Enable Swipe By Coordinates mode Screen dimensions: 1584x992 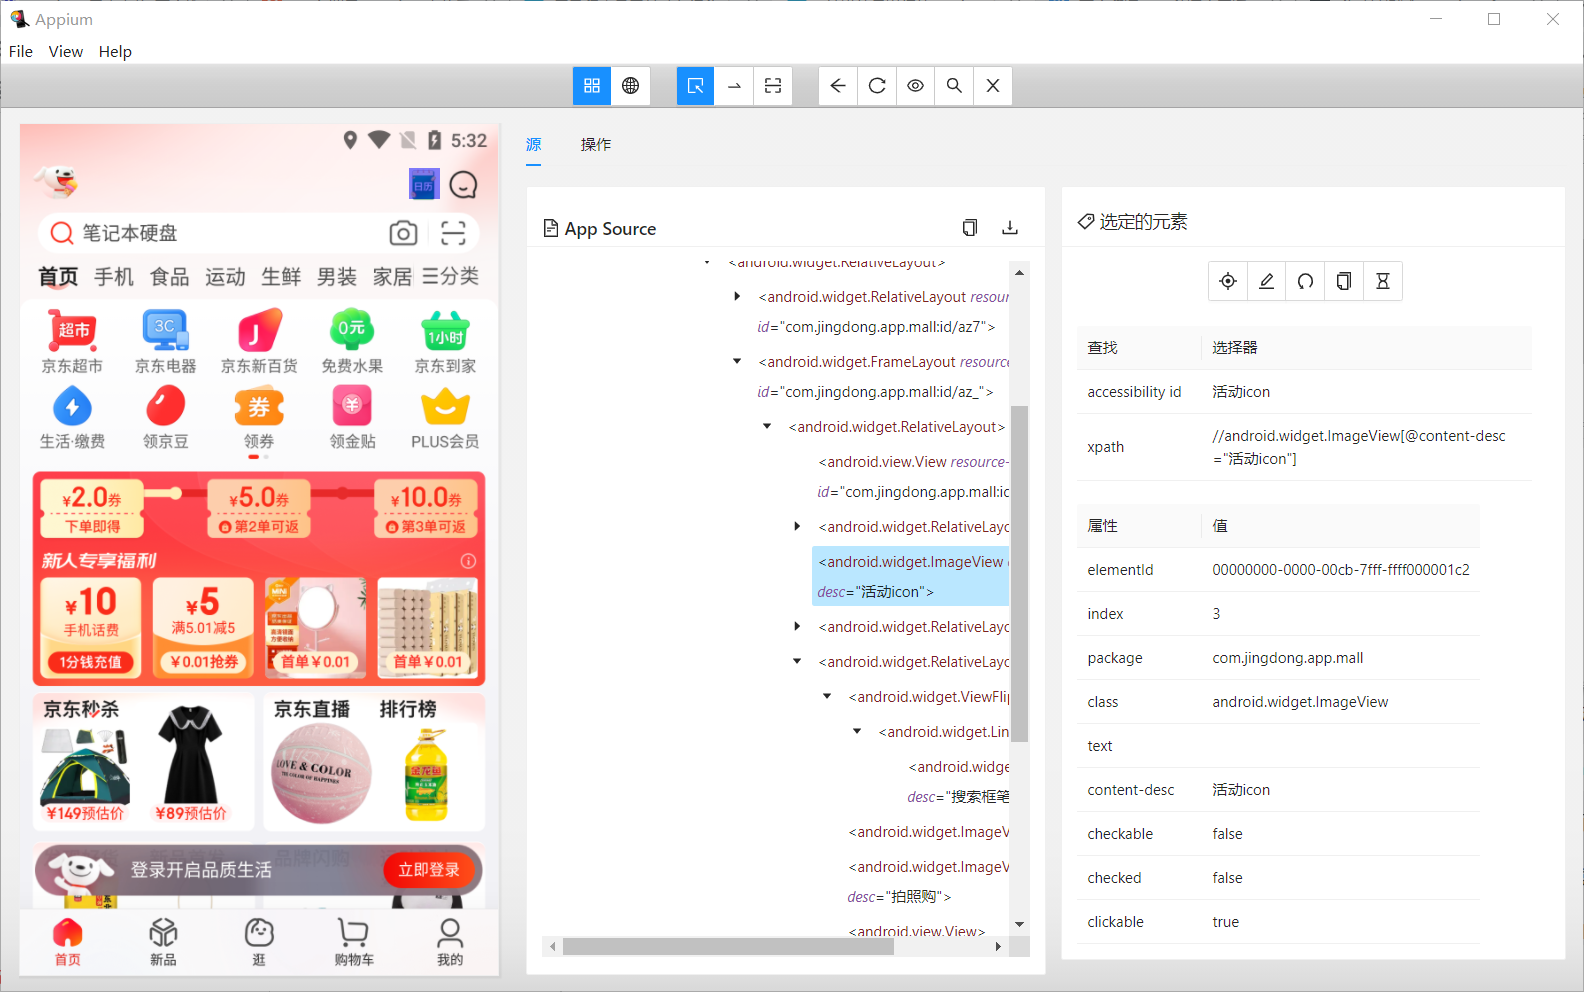point(734,86)
